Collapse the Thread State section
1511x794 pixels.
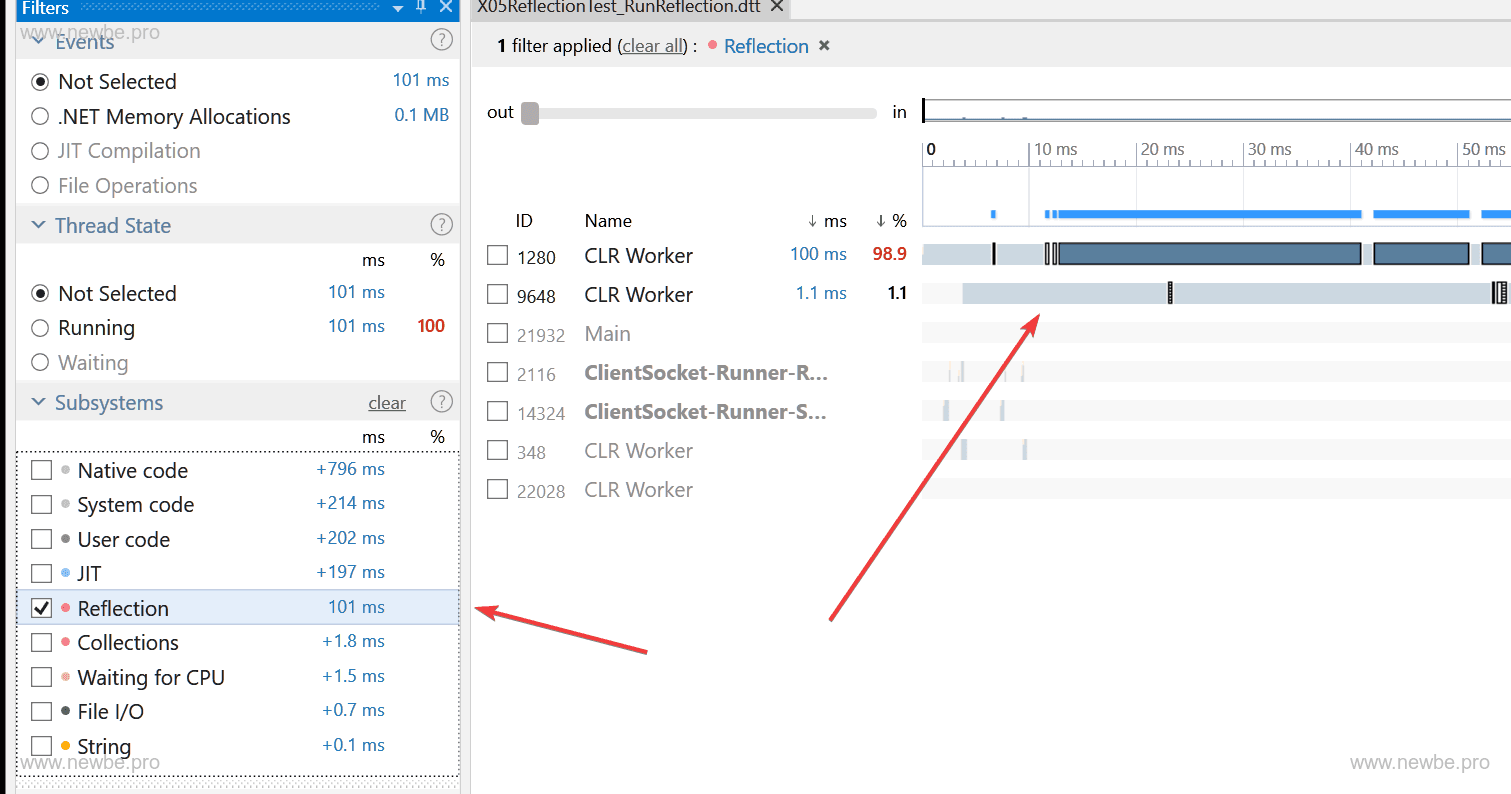pos(39,226)
